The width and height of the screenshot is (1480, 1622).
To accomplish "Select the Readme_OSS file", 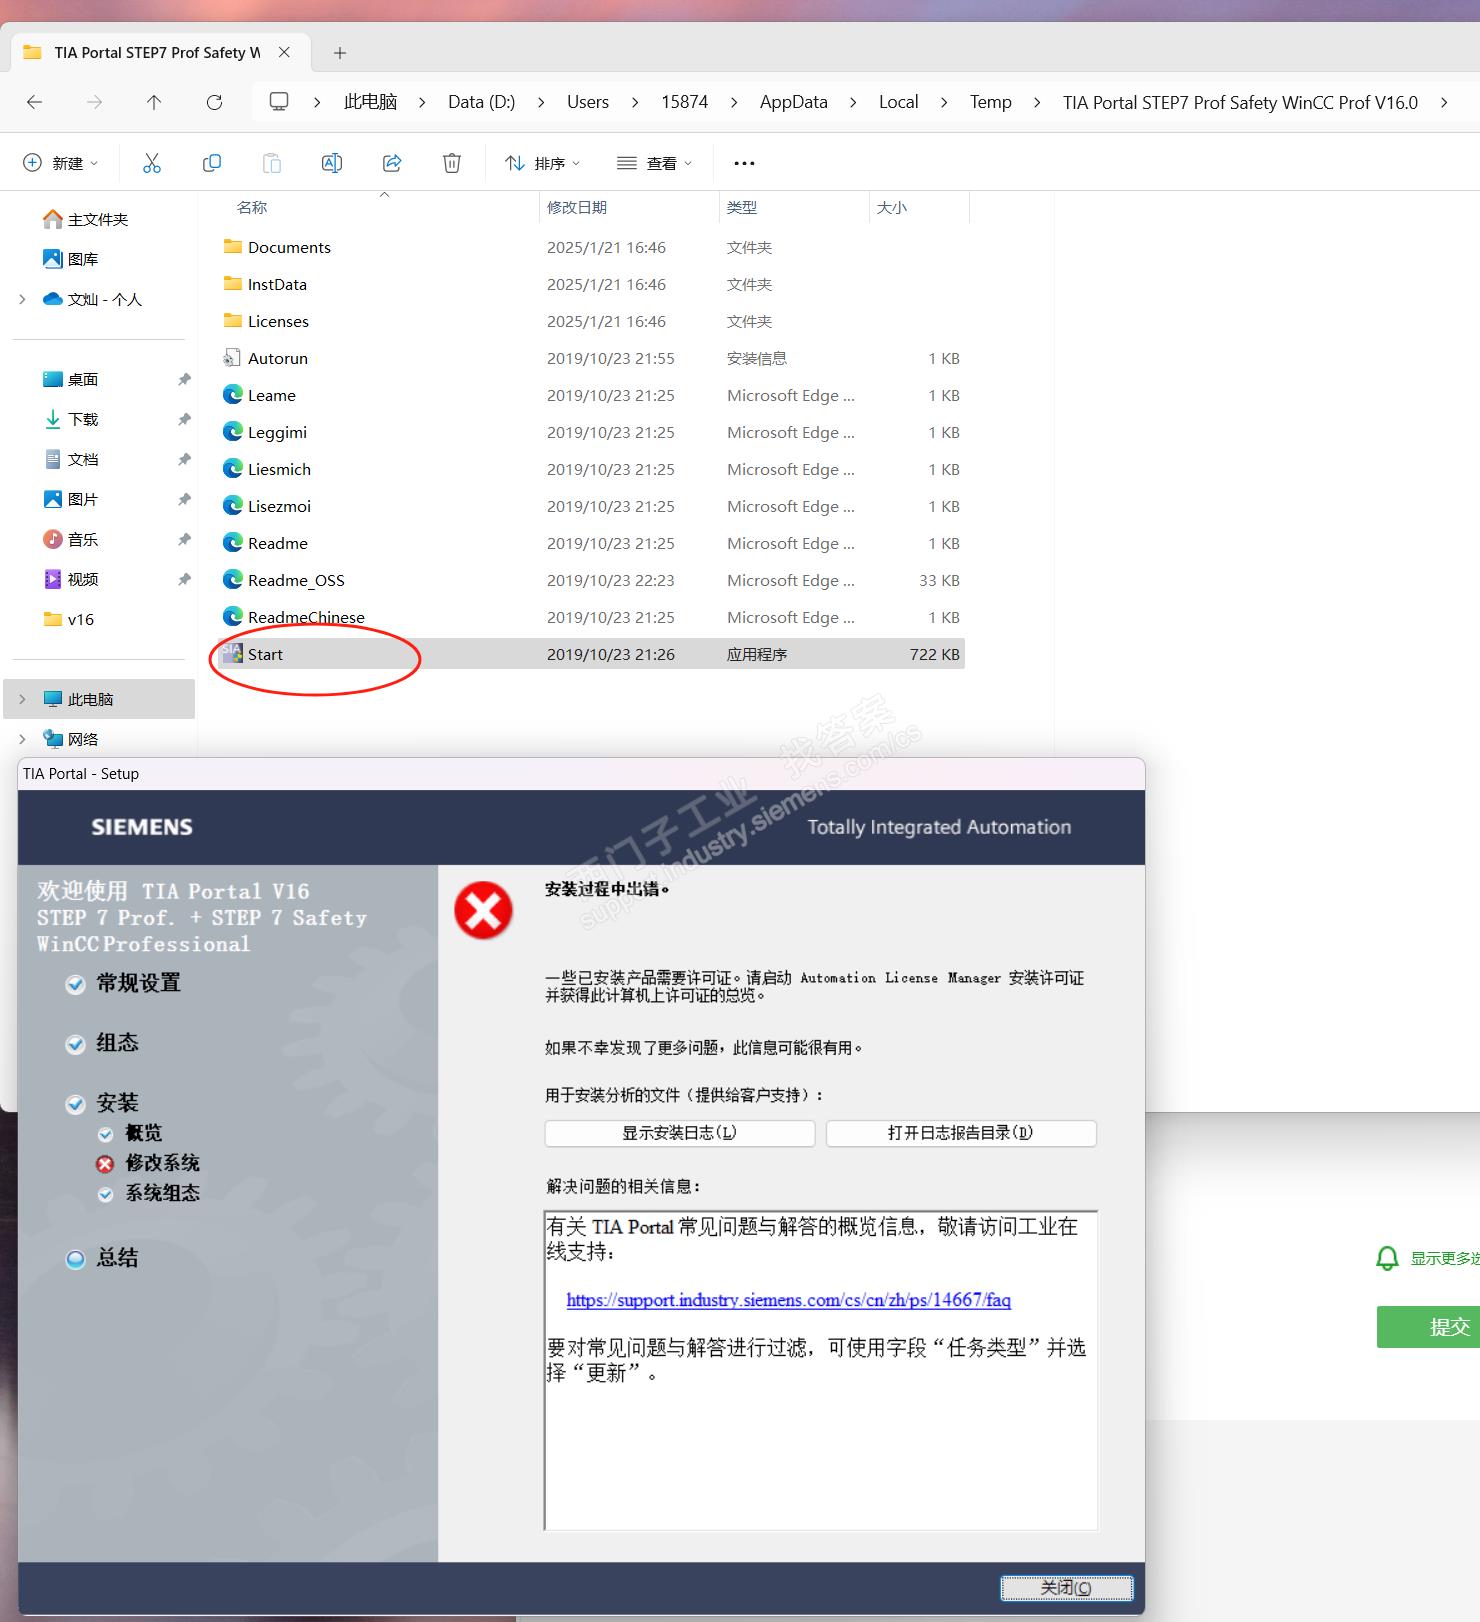I will click(x=591, y=580).
